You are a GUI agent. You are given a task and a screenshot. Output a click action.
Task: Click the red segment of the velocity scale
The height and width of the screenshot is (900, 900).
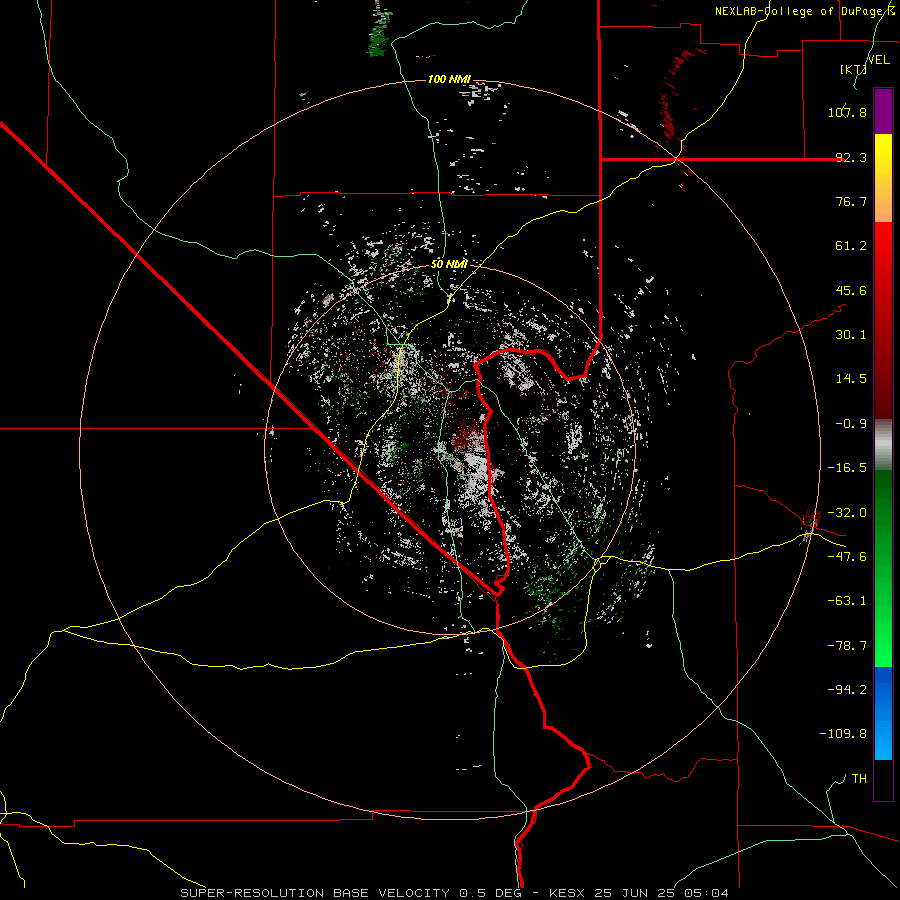click(x=883, y=320)
